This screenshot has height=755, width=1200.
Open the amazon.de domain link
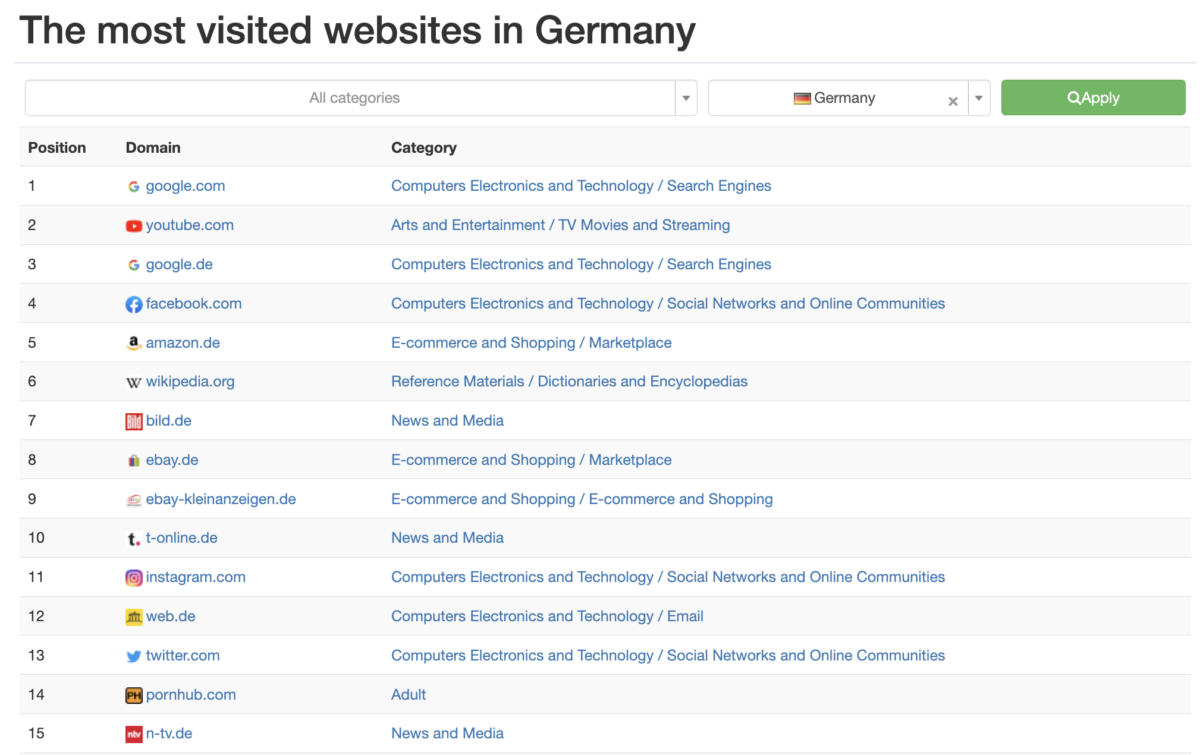183,342
